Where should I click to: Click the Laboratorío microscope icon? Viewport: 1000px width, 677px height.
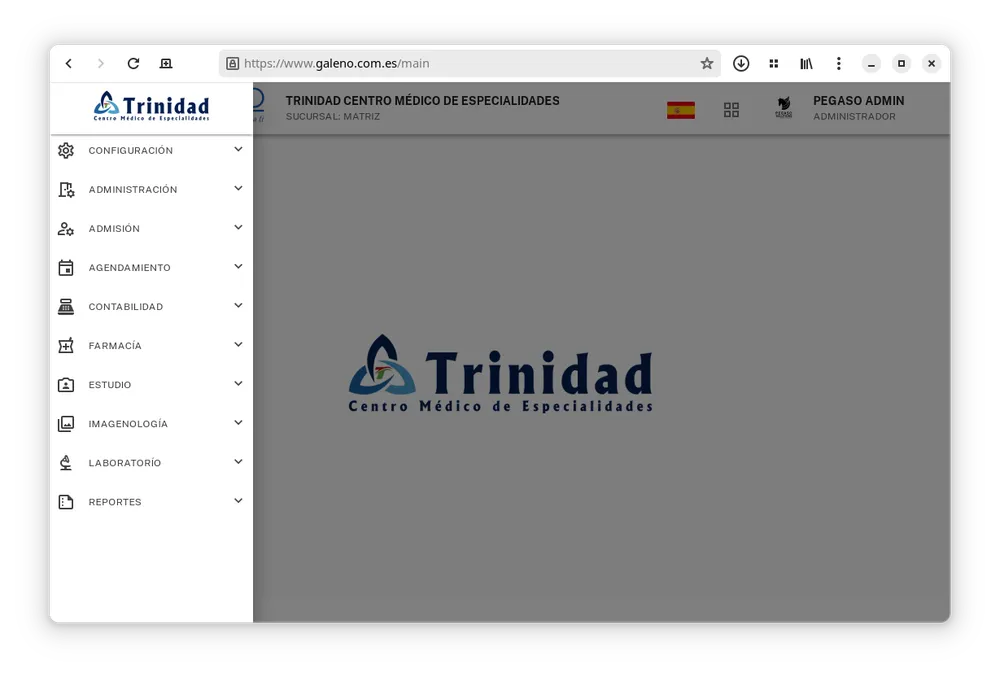coord(66,463)
